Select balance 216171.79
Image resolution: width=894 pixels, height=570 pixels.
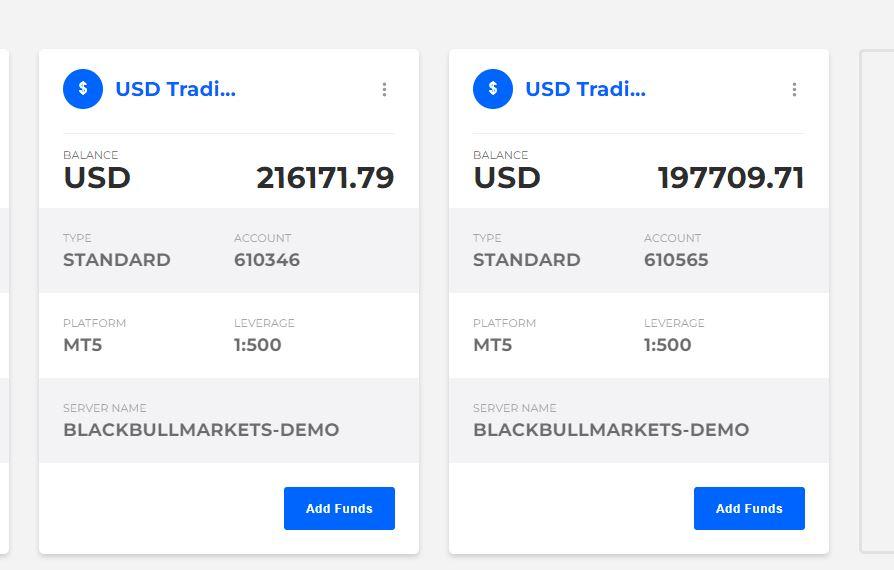[x=325, y=178]
